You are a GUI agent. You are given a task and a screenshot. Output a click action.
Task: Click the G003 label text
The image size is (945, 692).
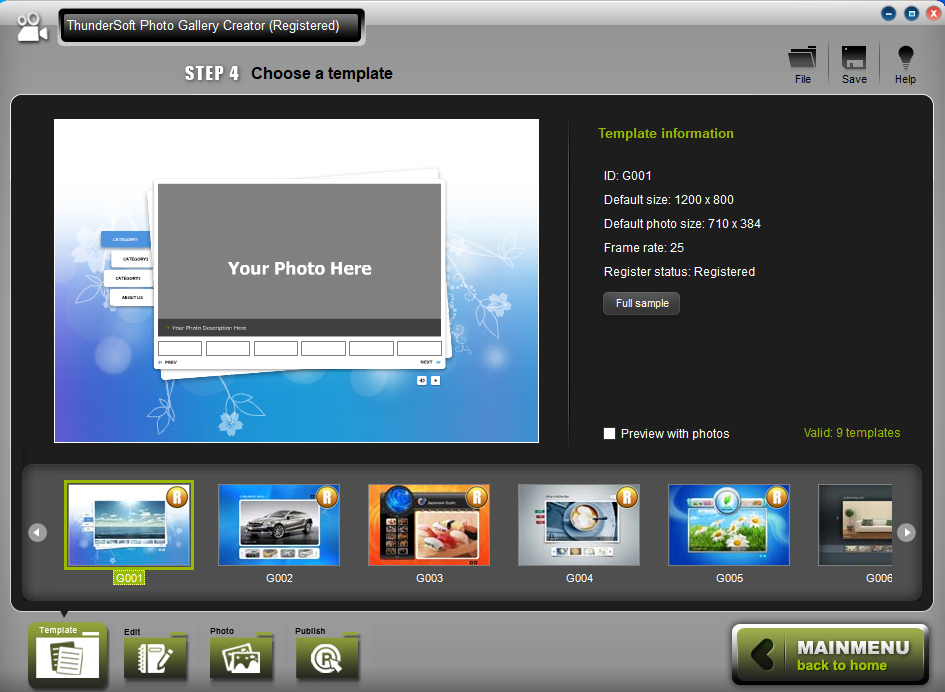click(x=429, y=578)
